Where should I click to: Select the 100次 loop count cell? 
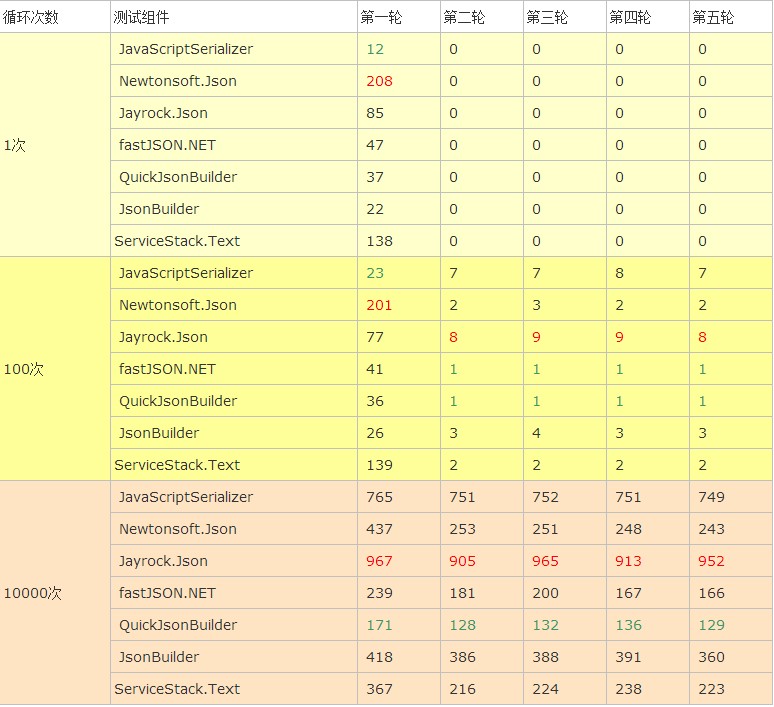pos(55,369)
